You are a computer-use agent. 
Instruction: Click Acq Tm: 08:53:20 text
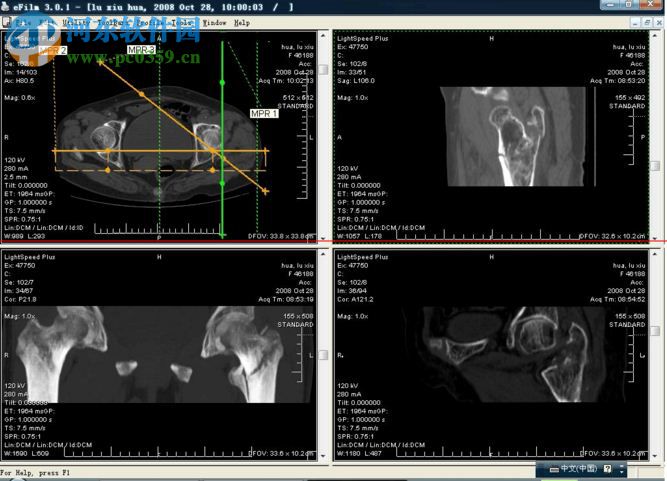click(618, 81)
